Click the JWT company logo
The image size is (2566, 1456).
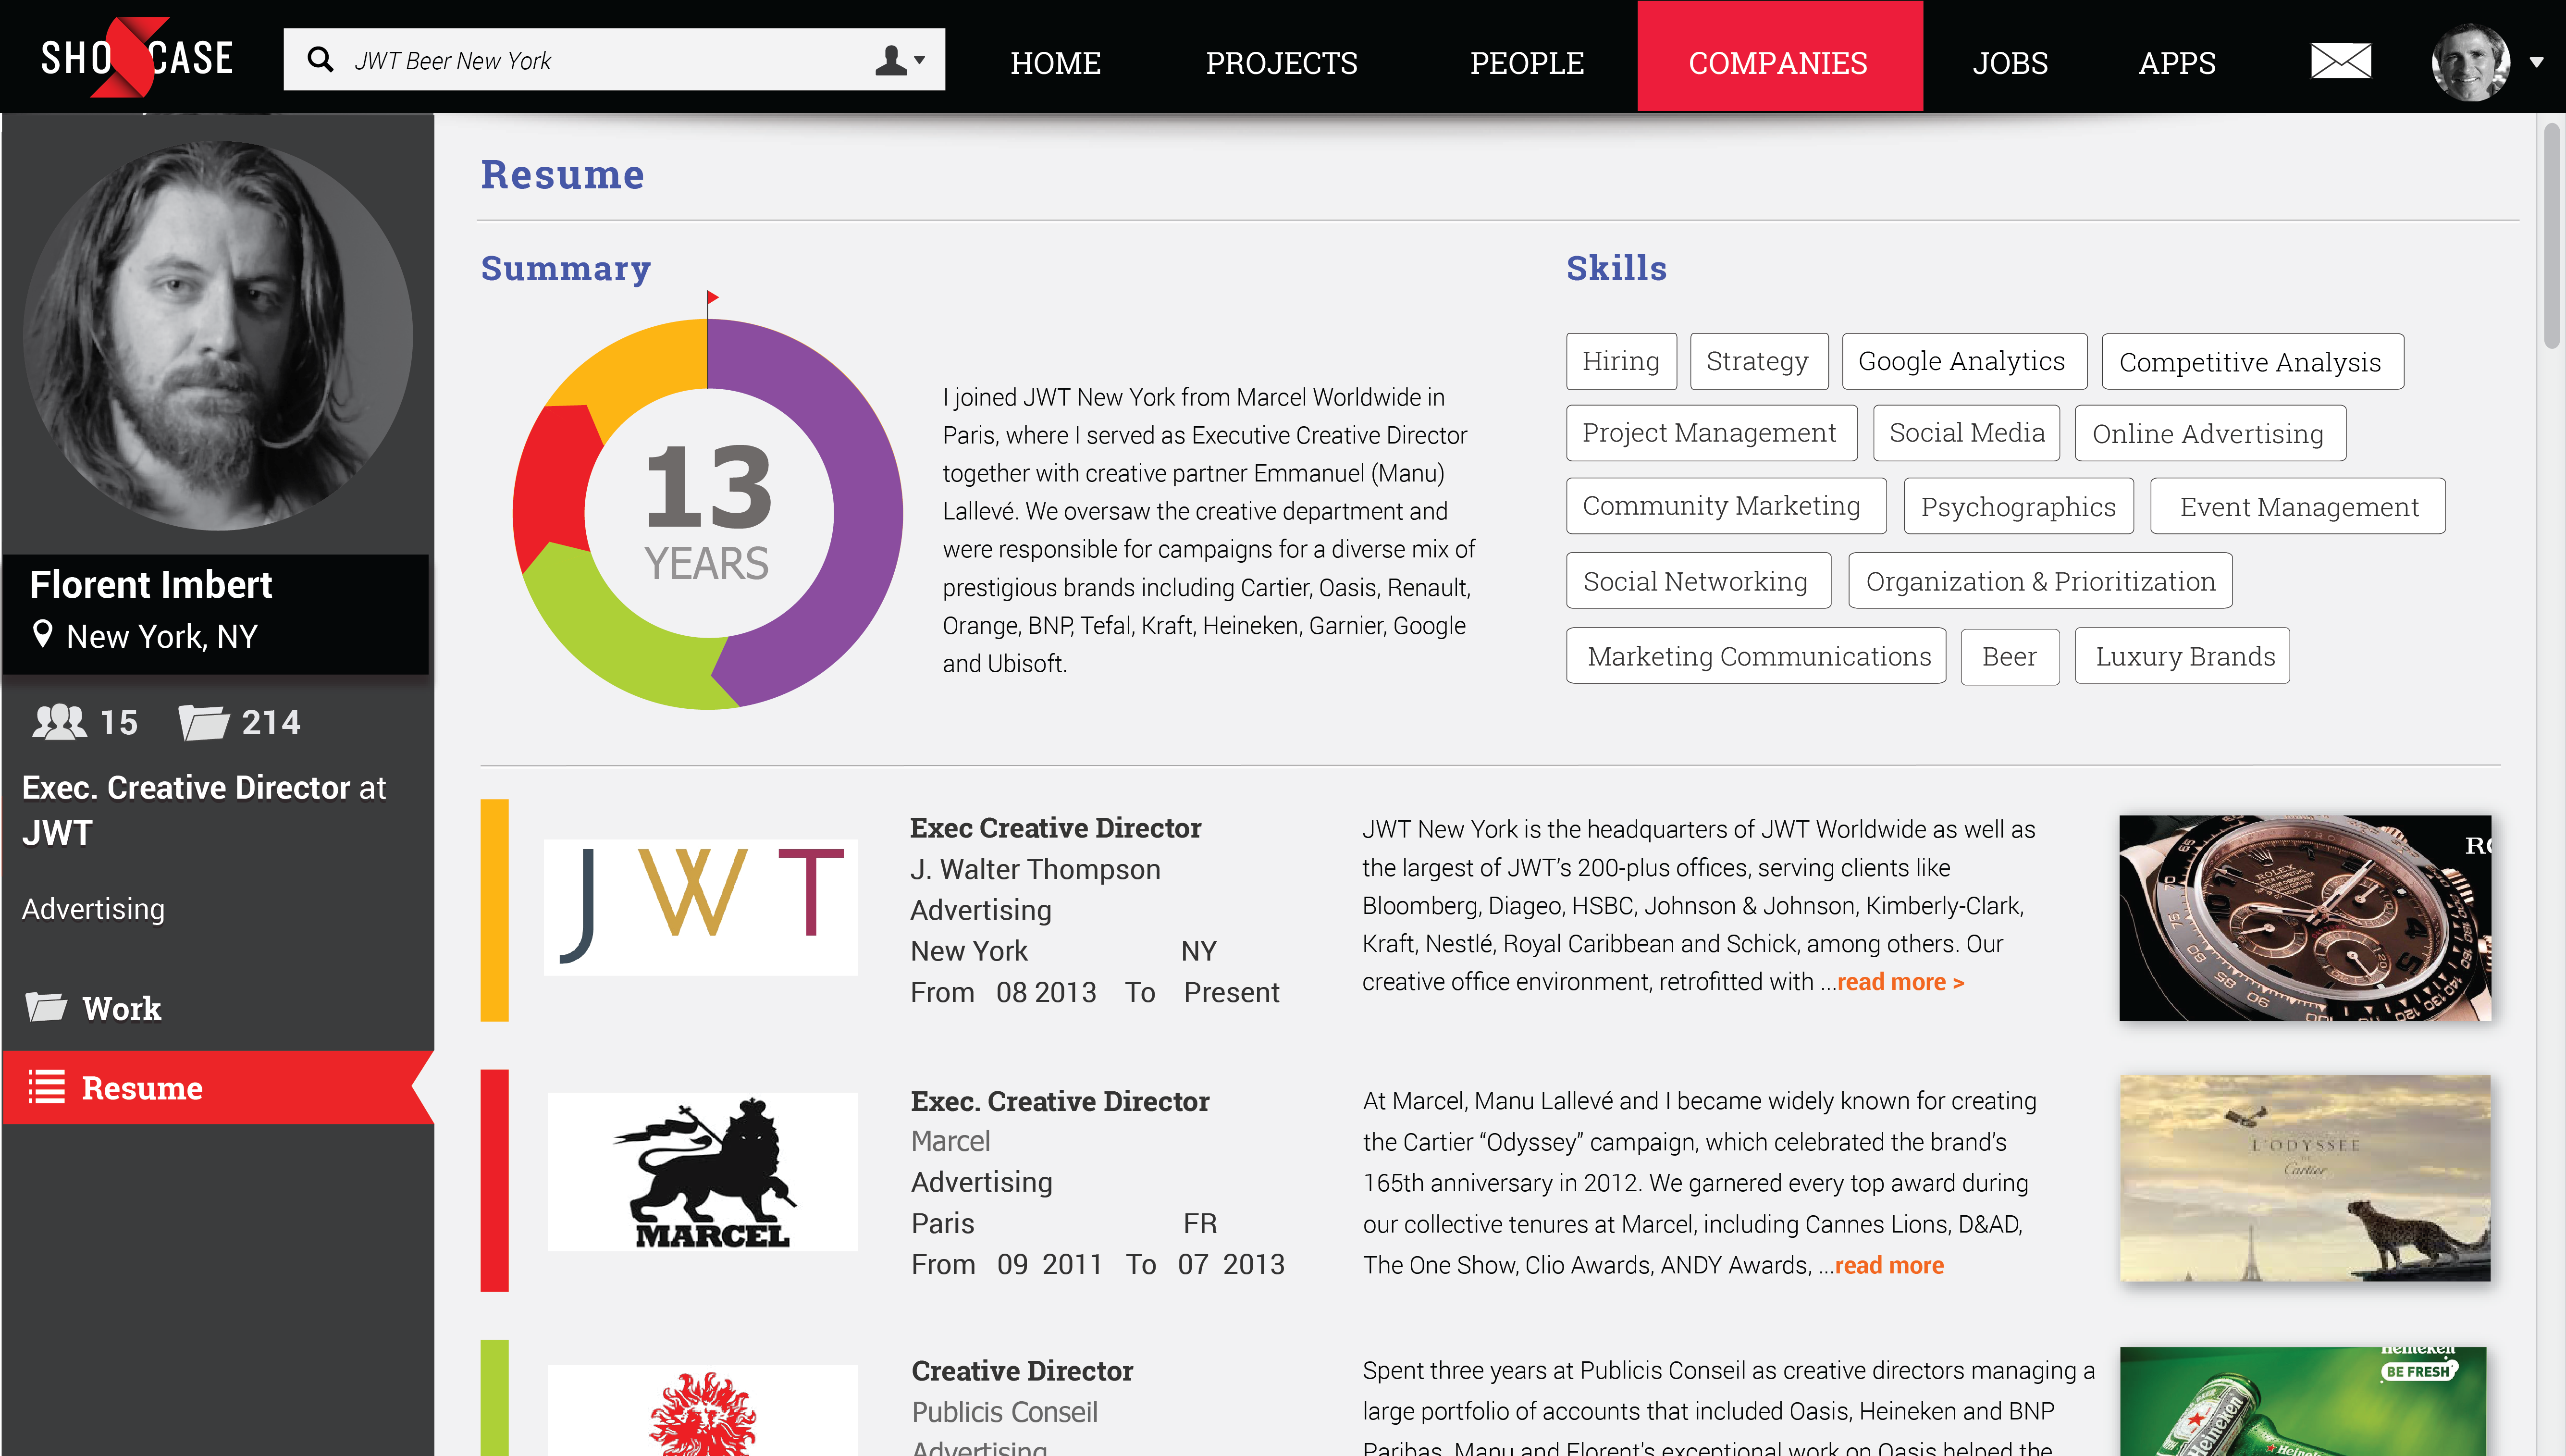pos(701,907)
